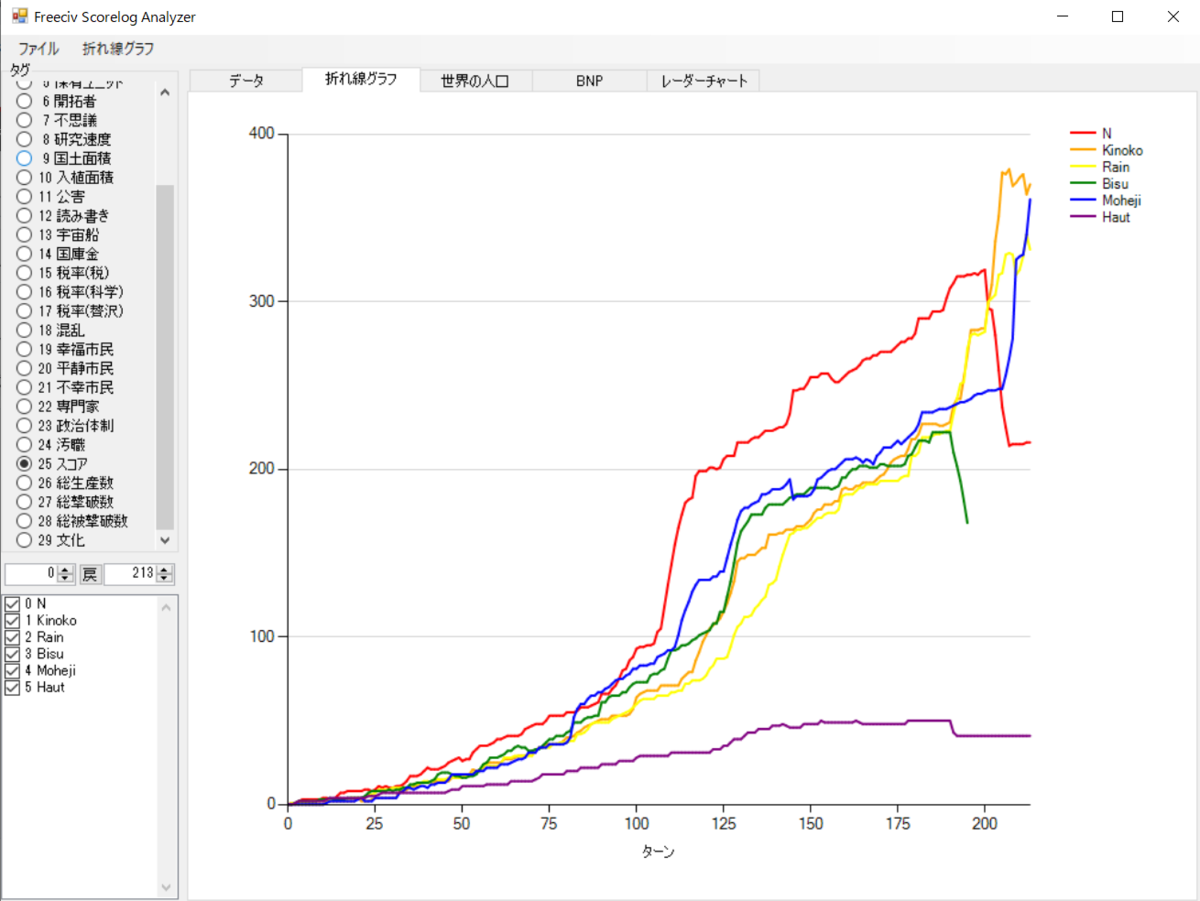Click the purple Haut legend swatch

pos(1083,217)
